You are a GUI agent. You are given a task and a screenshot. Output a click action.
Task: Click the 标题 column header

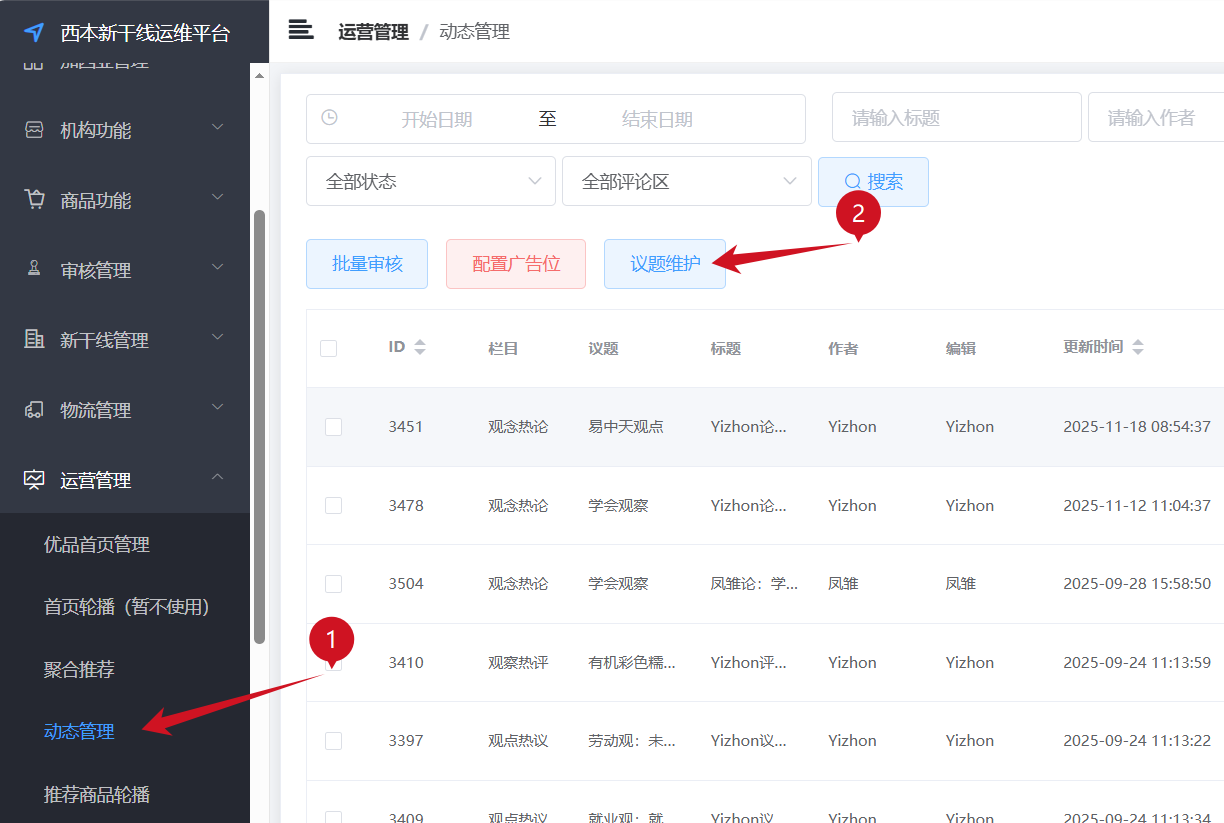tap(726, 348)
